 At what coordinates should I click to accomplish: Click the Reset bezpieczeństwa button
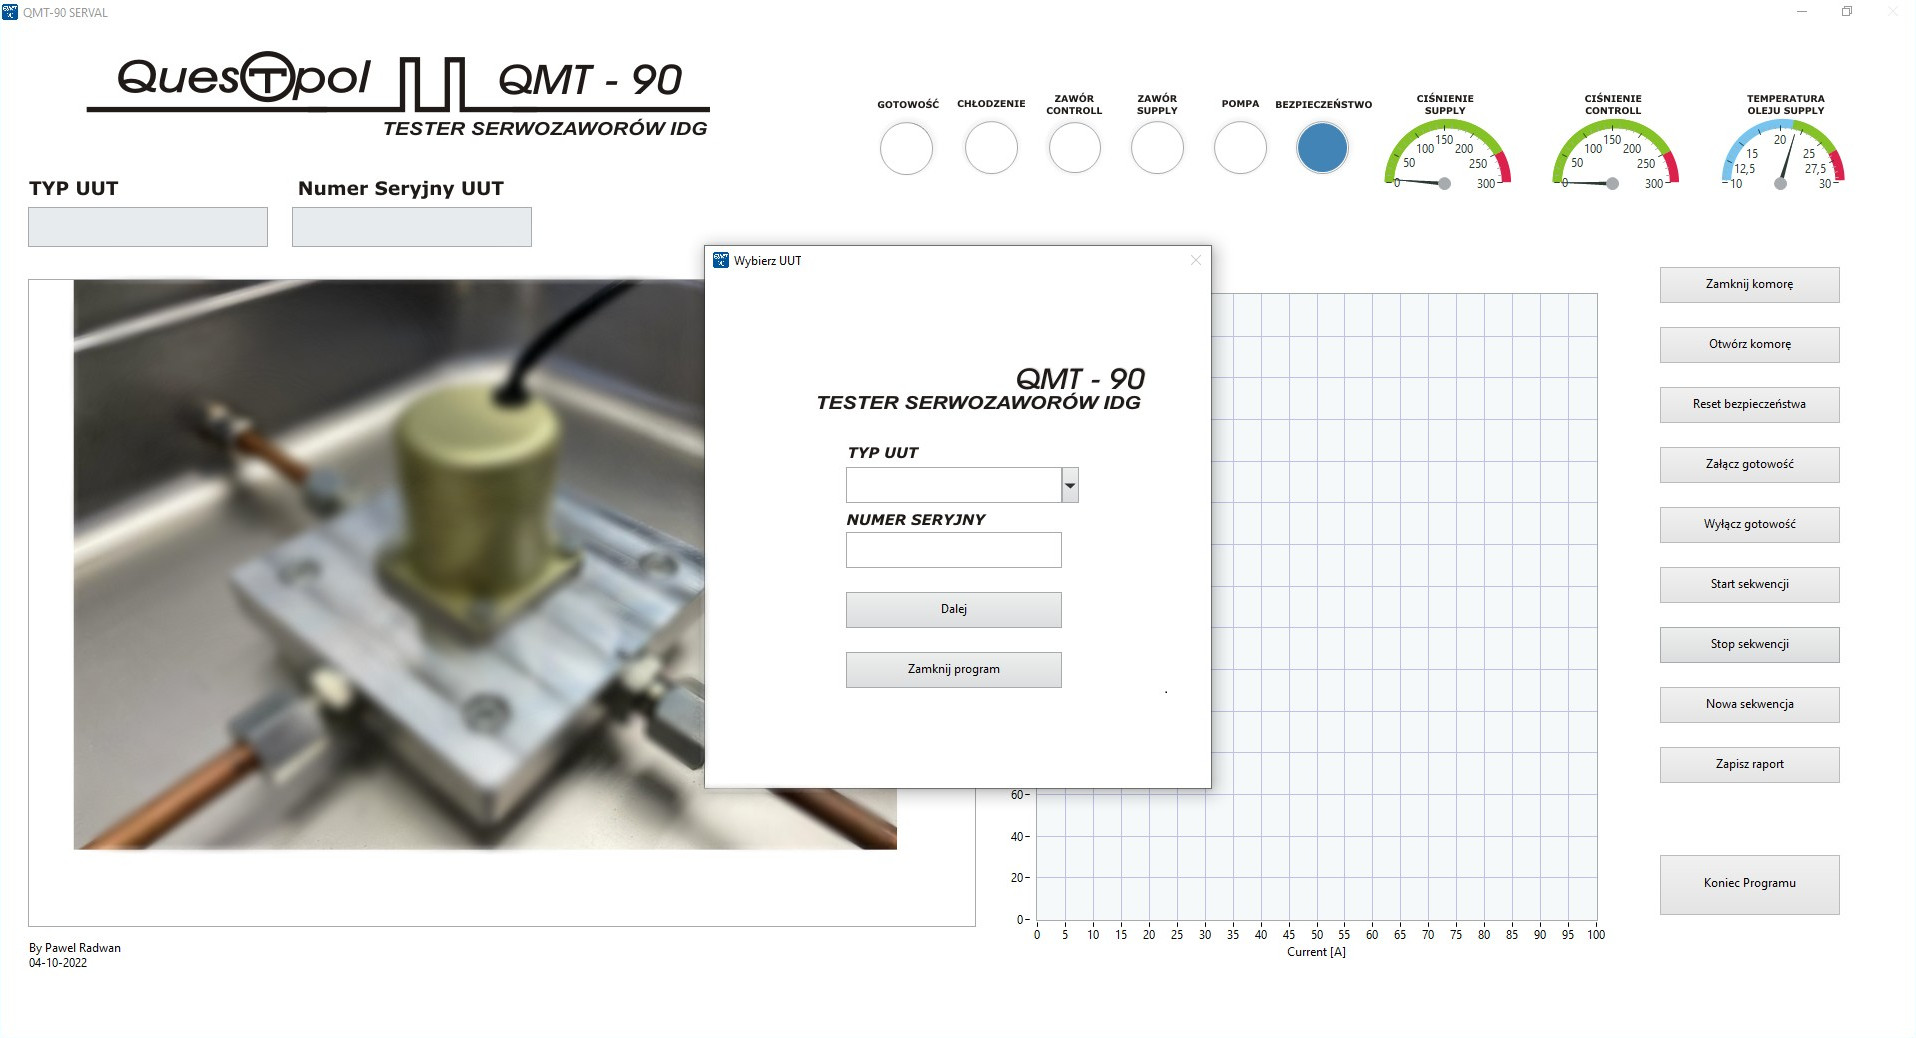(x=1749, y=405)
